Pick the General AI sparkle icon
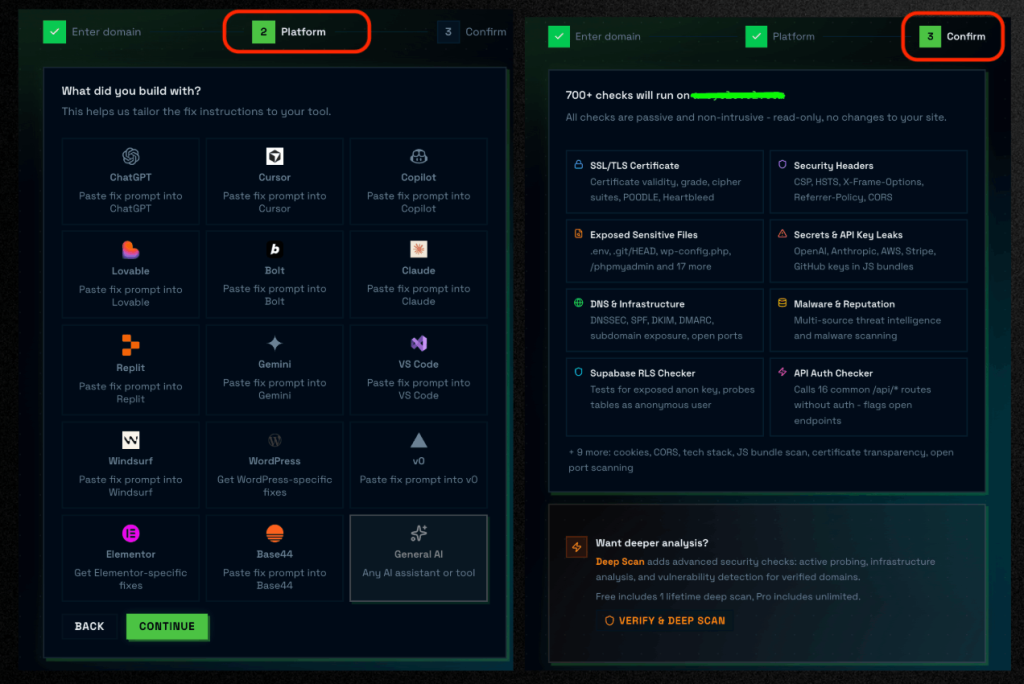This screenshot has width=1024, height=684. coord(419,533)
